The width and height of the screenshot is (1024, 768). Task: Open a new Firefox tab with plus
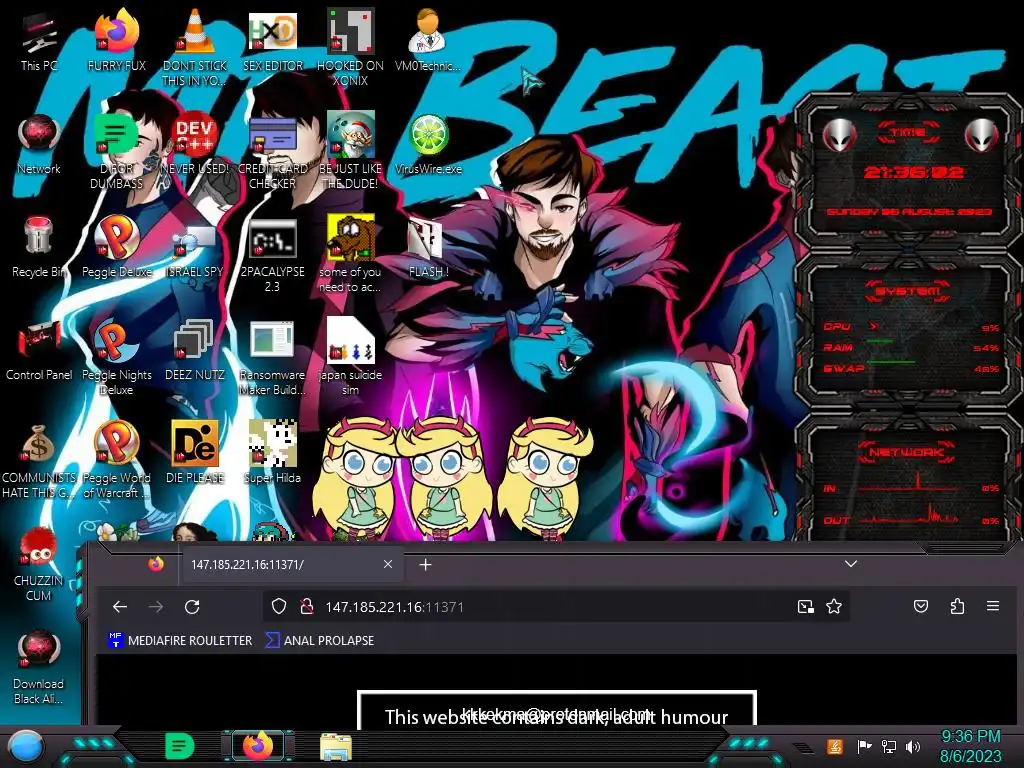click(x=425, y=564)
